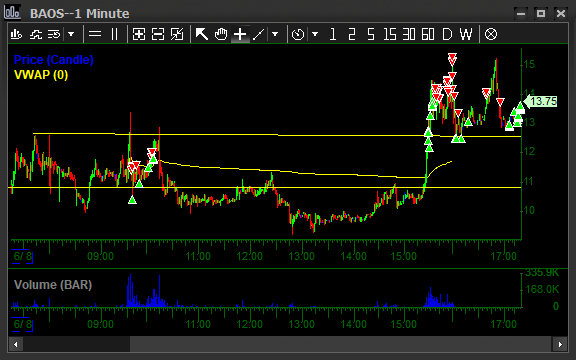Close the BAOS chart window
The image size is (576, 360).
(561, 14)
